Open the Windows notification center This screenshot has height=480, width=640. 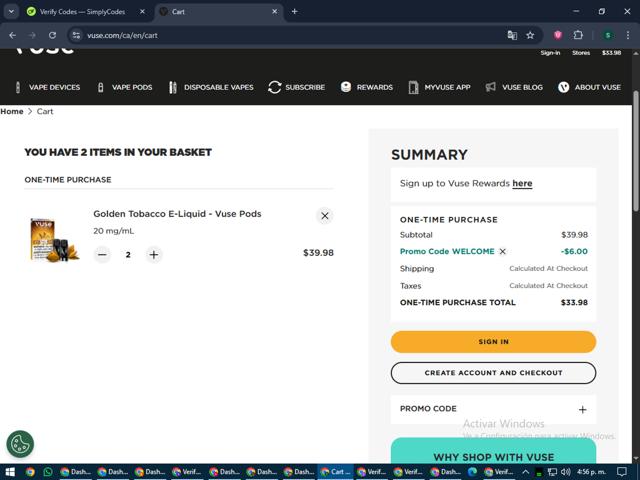(x=621, y=472)
